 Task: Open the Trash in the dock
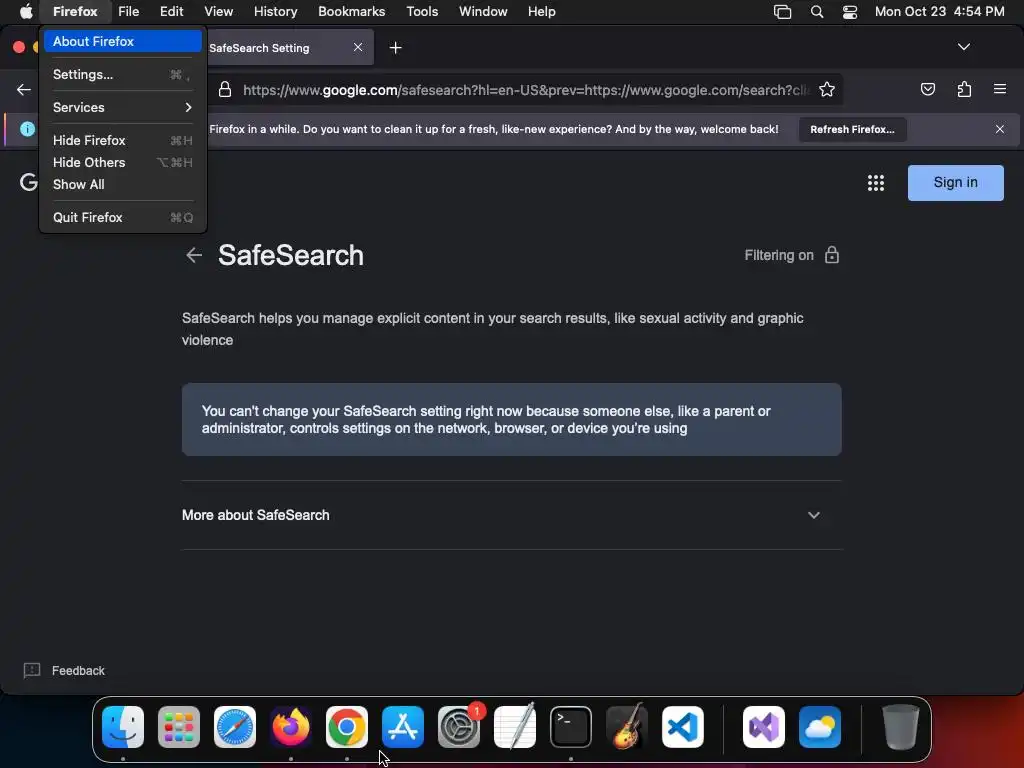tap(901, 727)
